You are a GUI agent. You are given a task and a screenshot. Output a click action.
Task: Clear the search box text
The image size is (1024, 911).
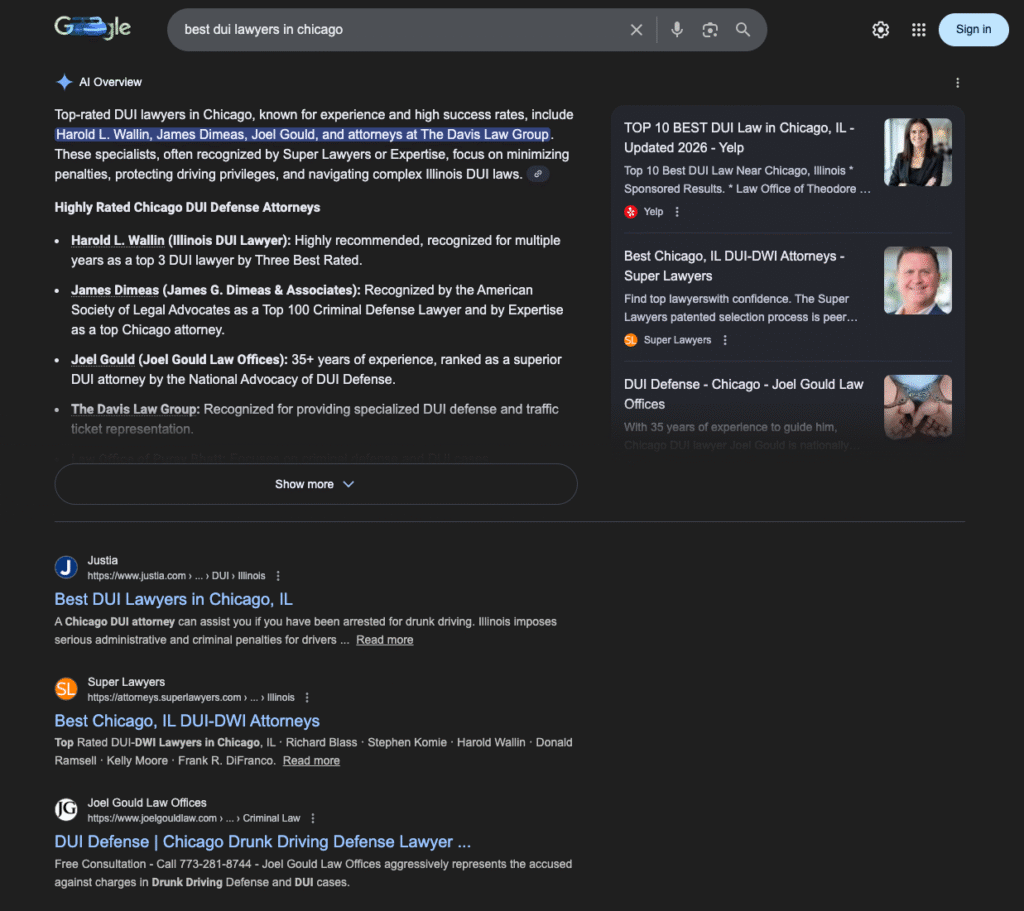636,30
